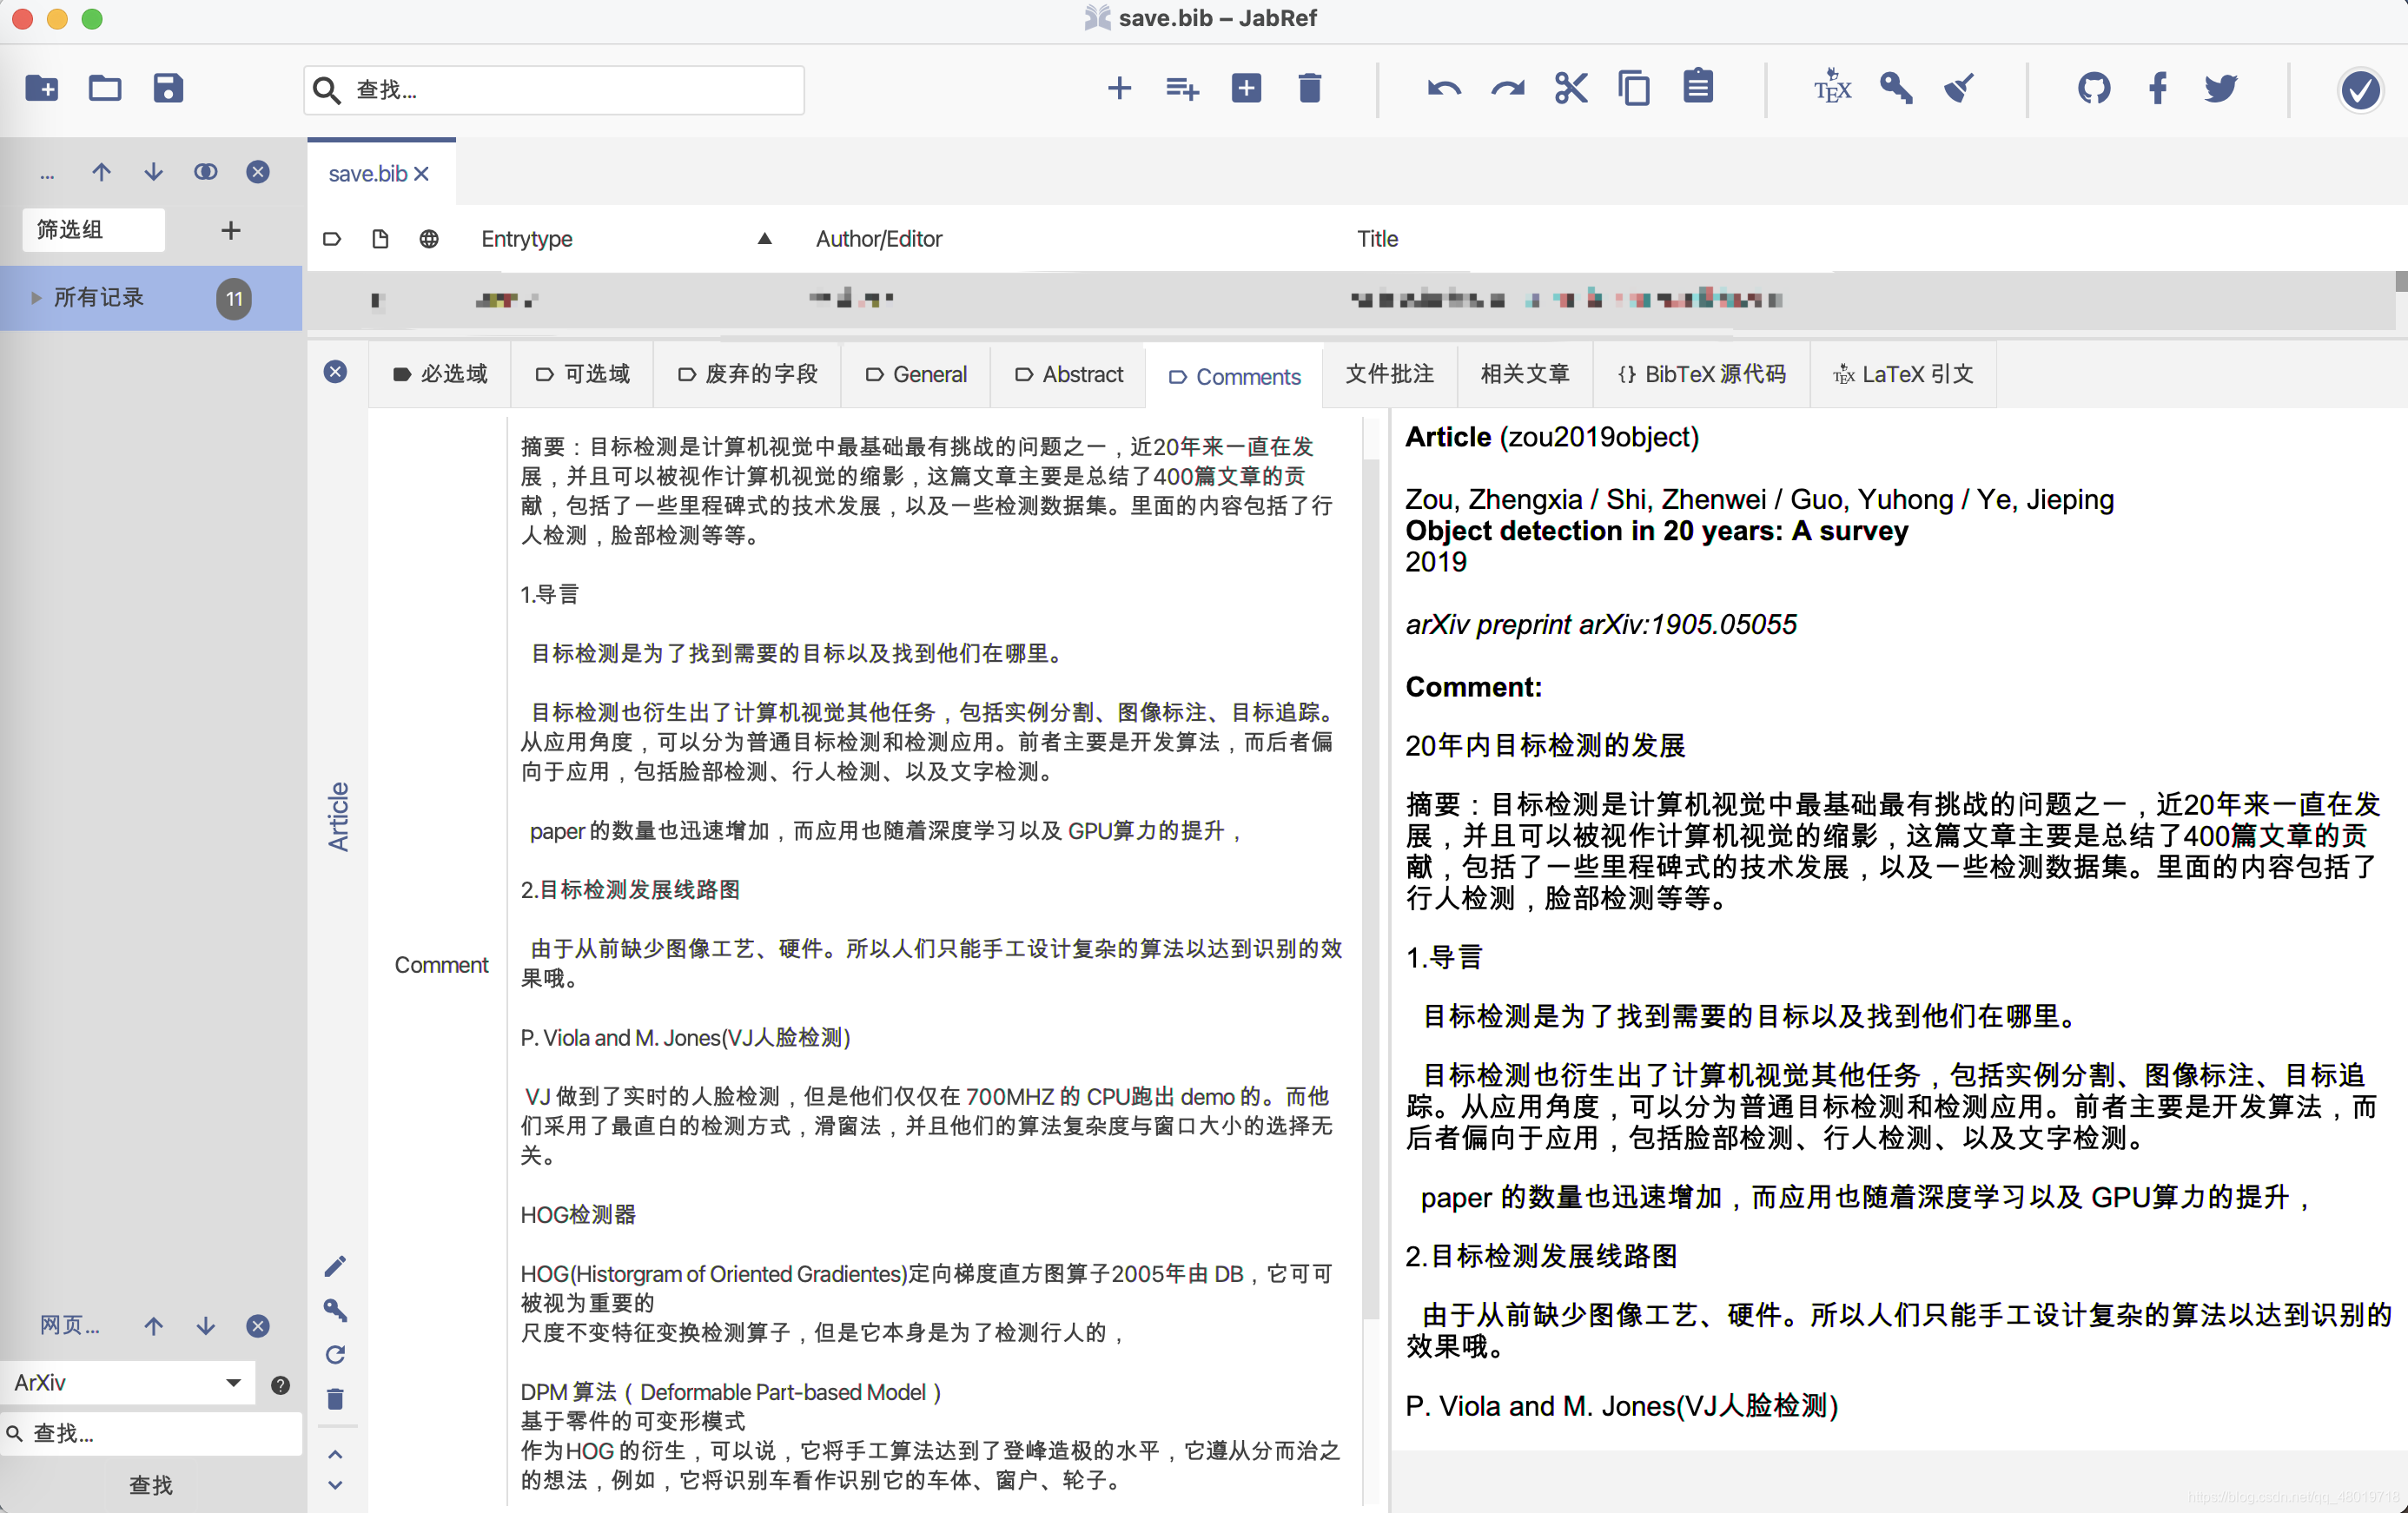Open library with the folder icon
The image size is (2408, 1513).
105,88
